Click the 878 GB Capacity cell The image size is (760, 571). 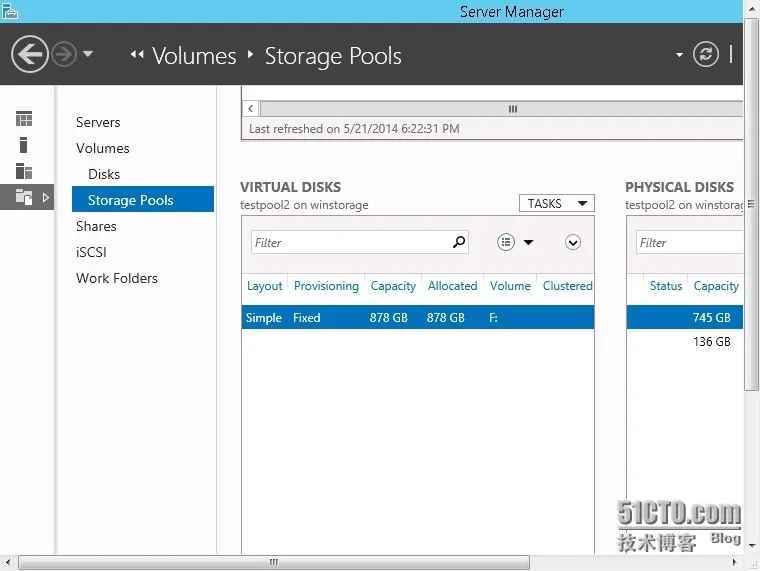tap(388, 317)
